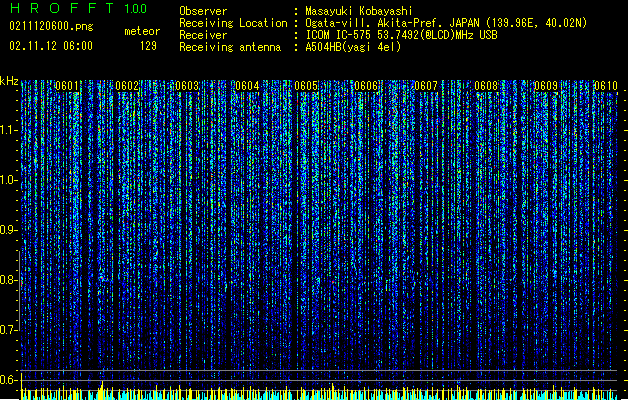Click the 0605 time marker

tap(306, 86)
